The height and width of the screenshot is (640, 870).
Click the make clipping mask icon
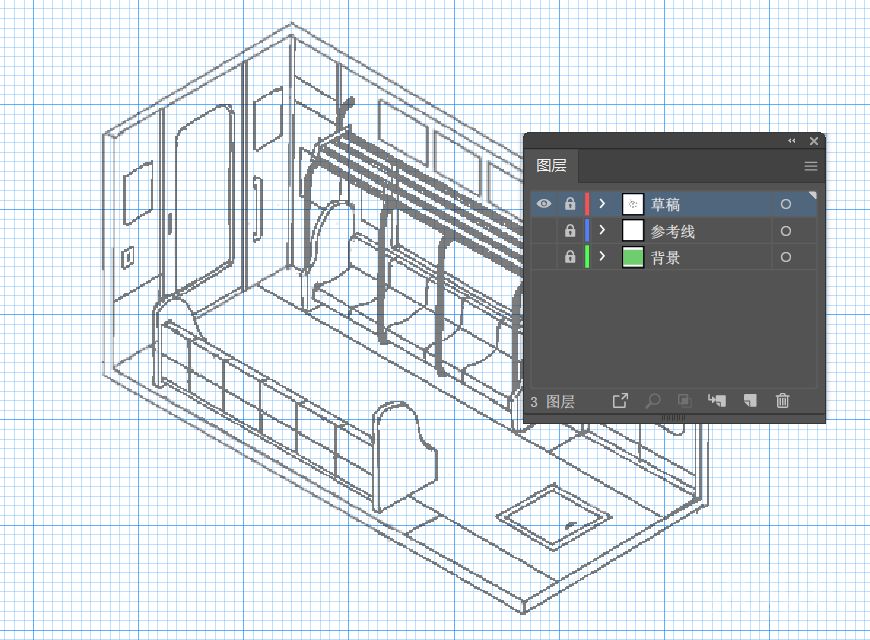point(685,400)
